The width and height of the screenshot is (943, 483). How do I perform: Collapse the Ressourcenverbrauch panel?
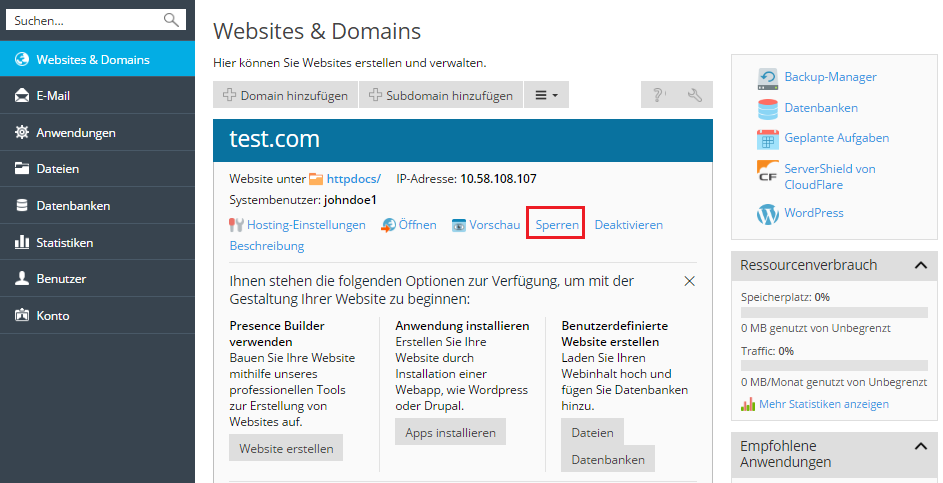tap(919, 265)
